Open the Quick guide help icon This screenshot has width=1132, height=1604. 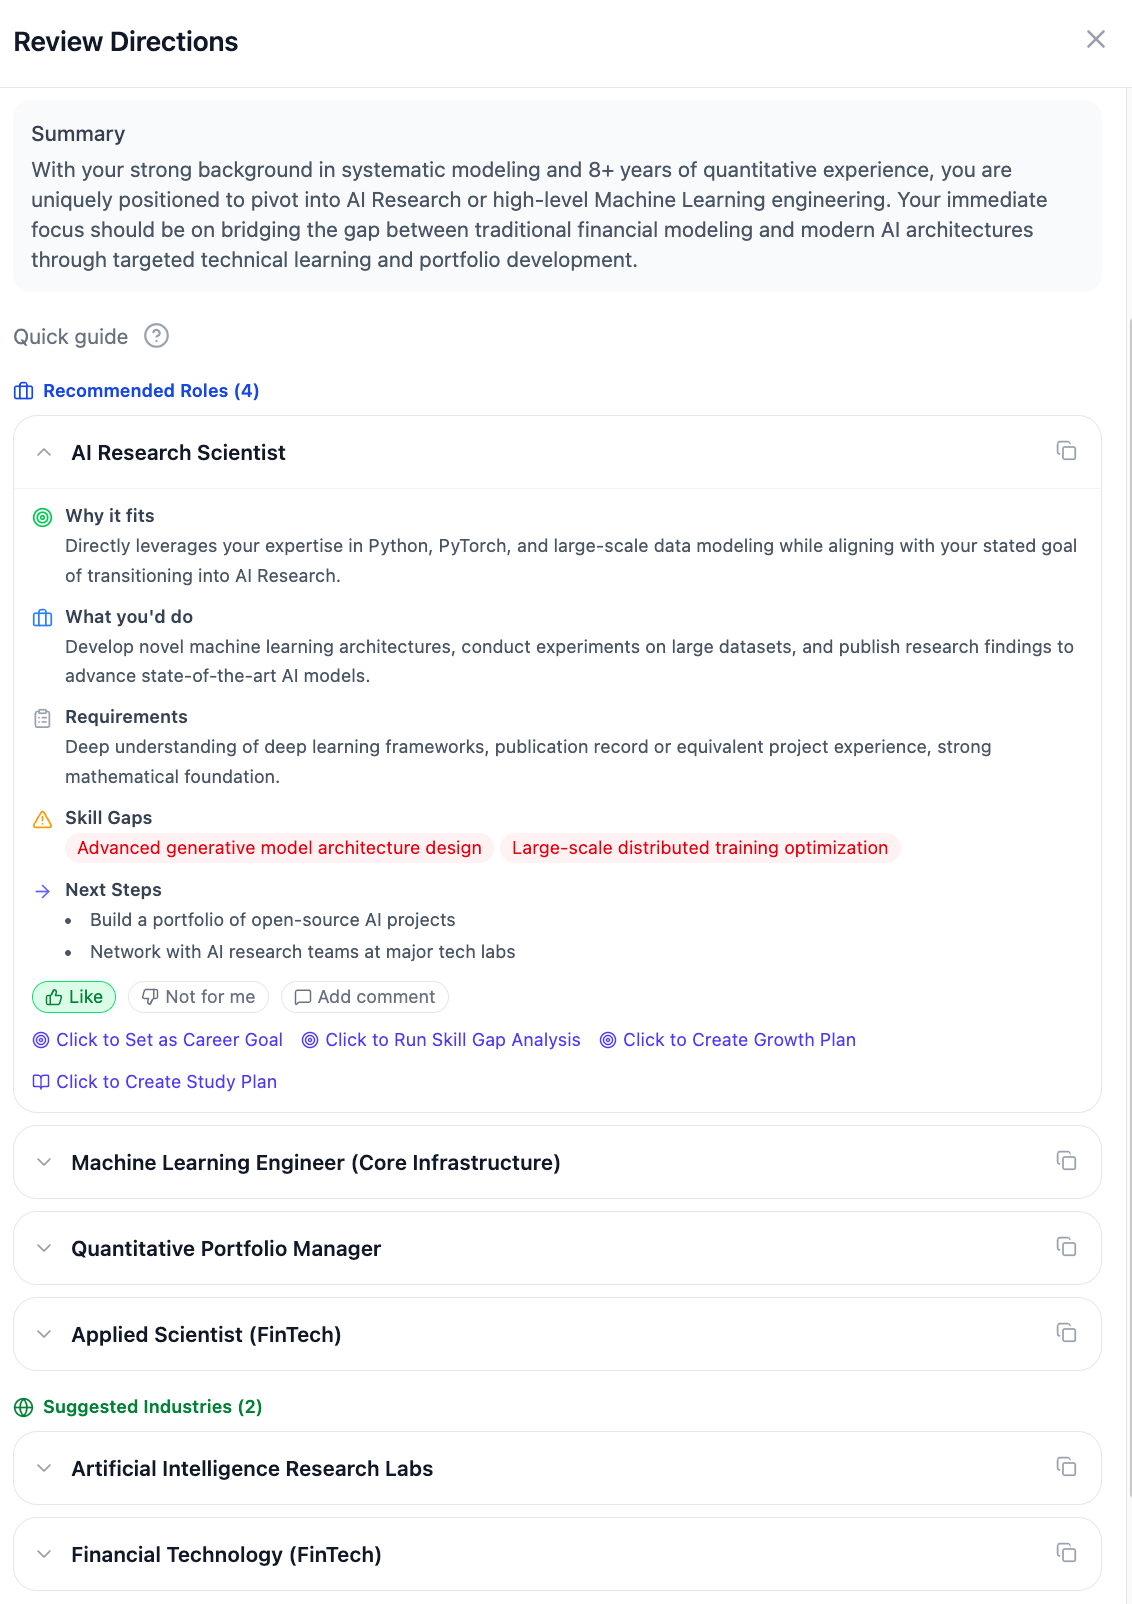pyautogui.click(x=156, y=336)
